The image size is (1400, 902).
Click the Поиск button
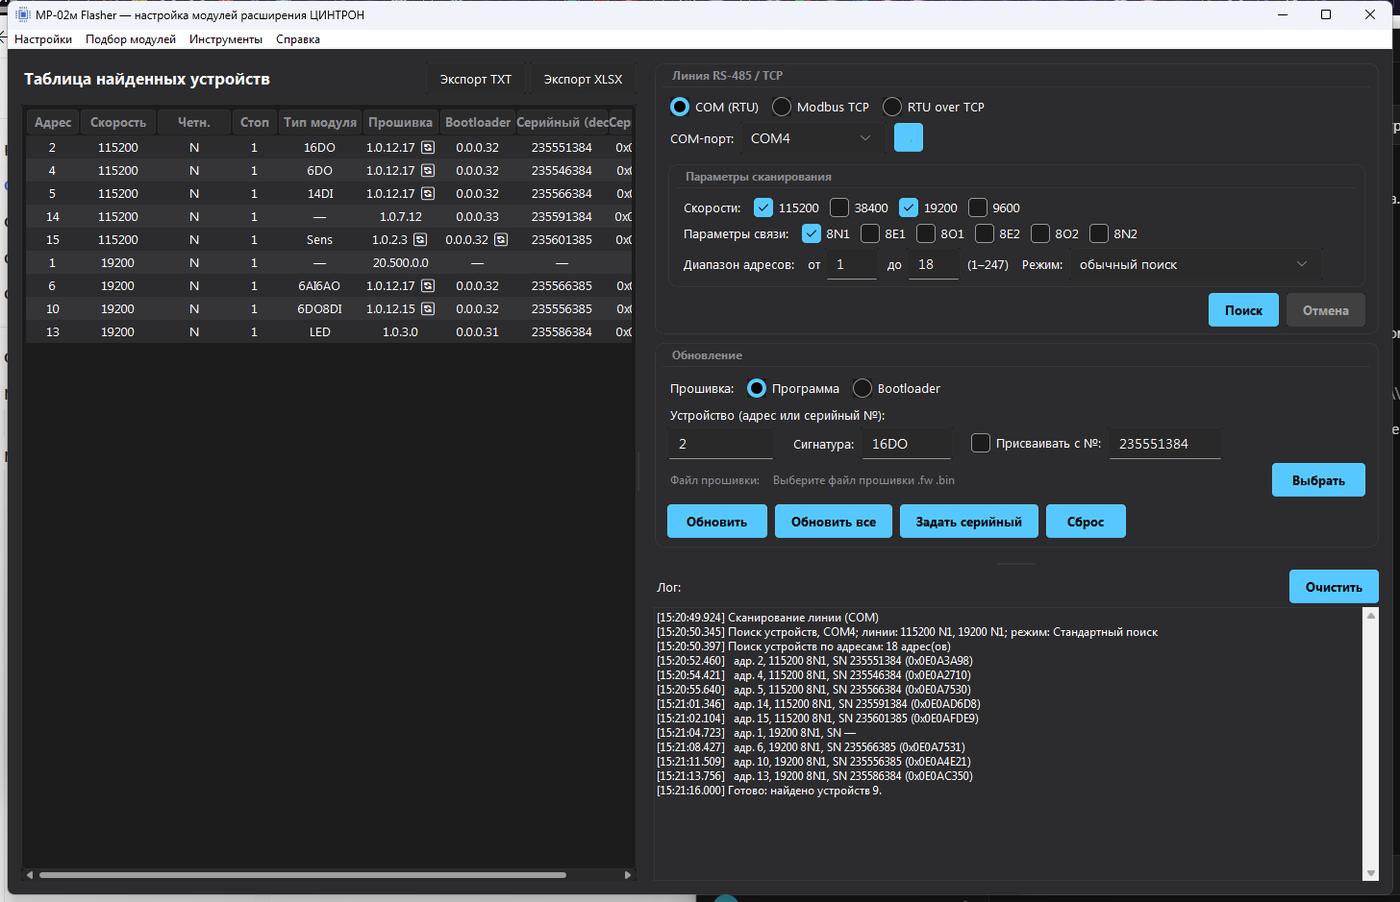(1244, 310)
